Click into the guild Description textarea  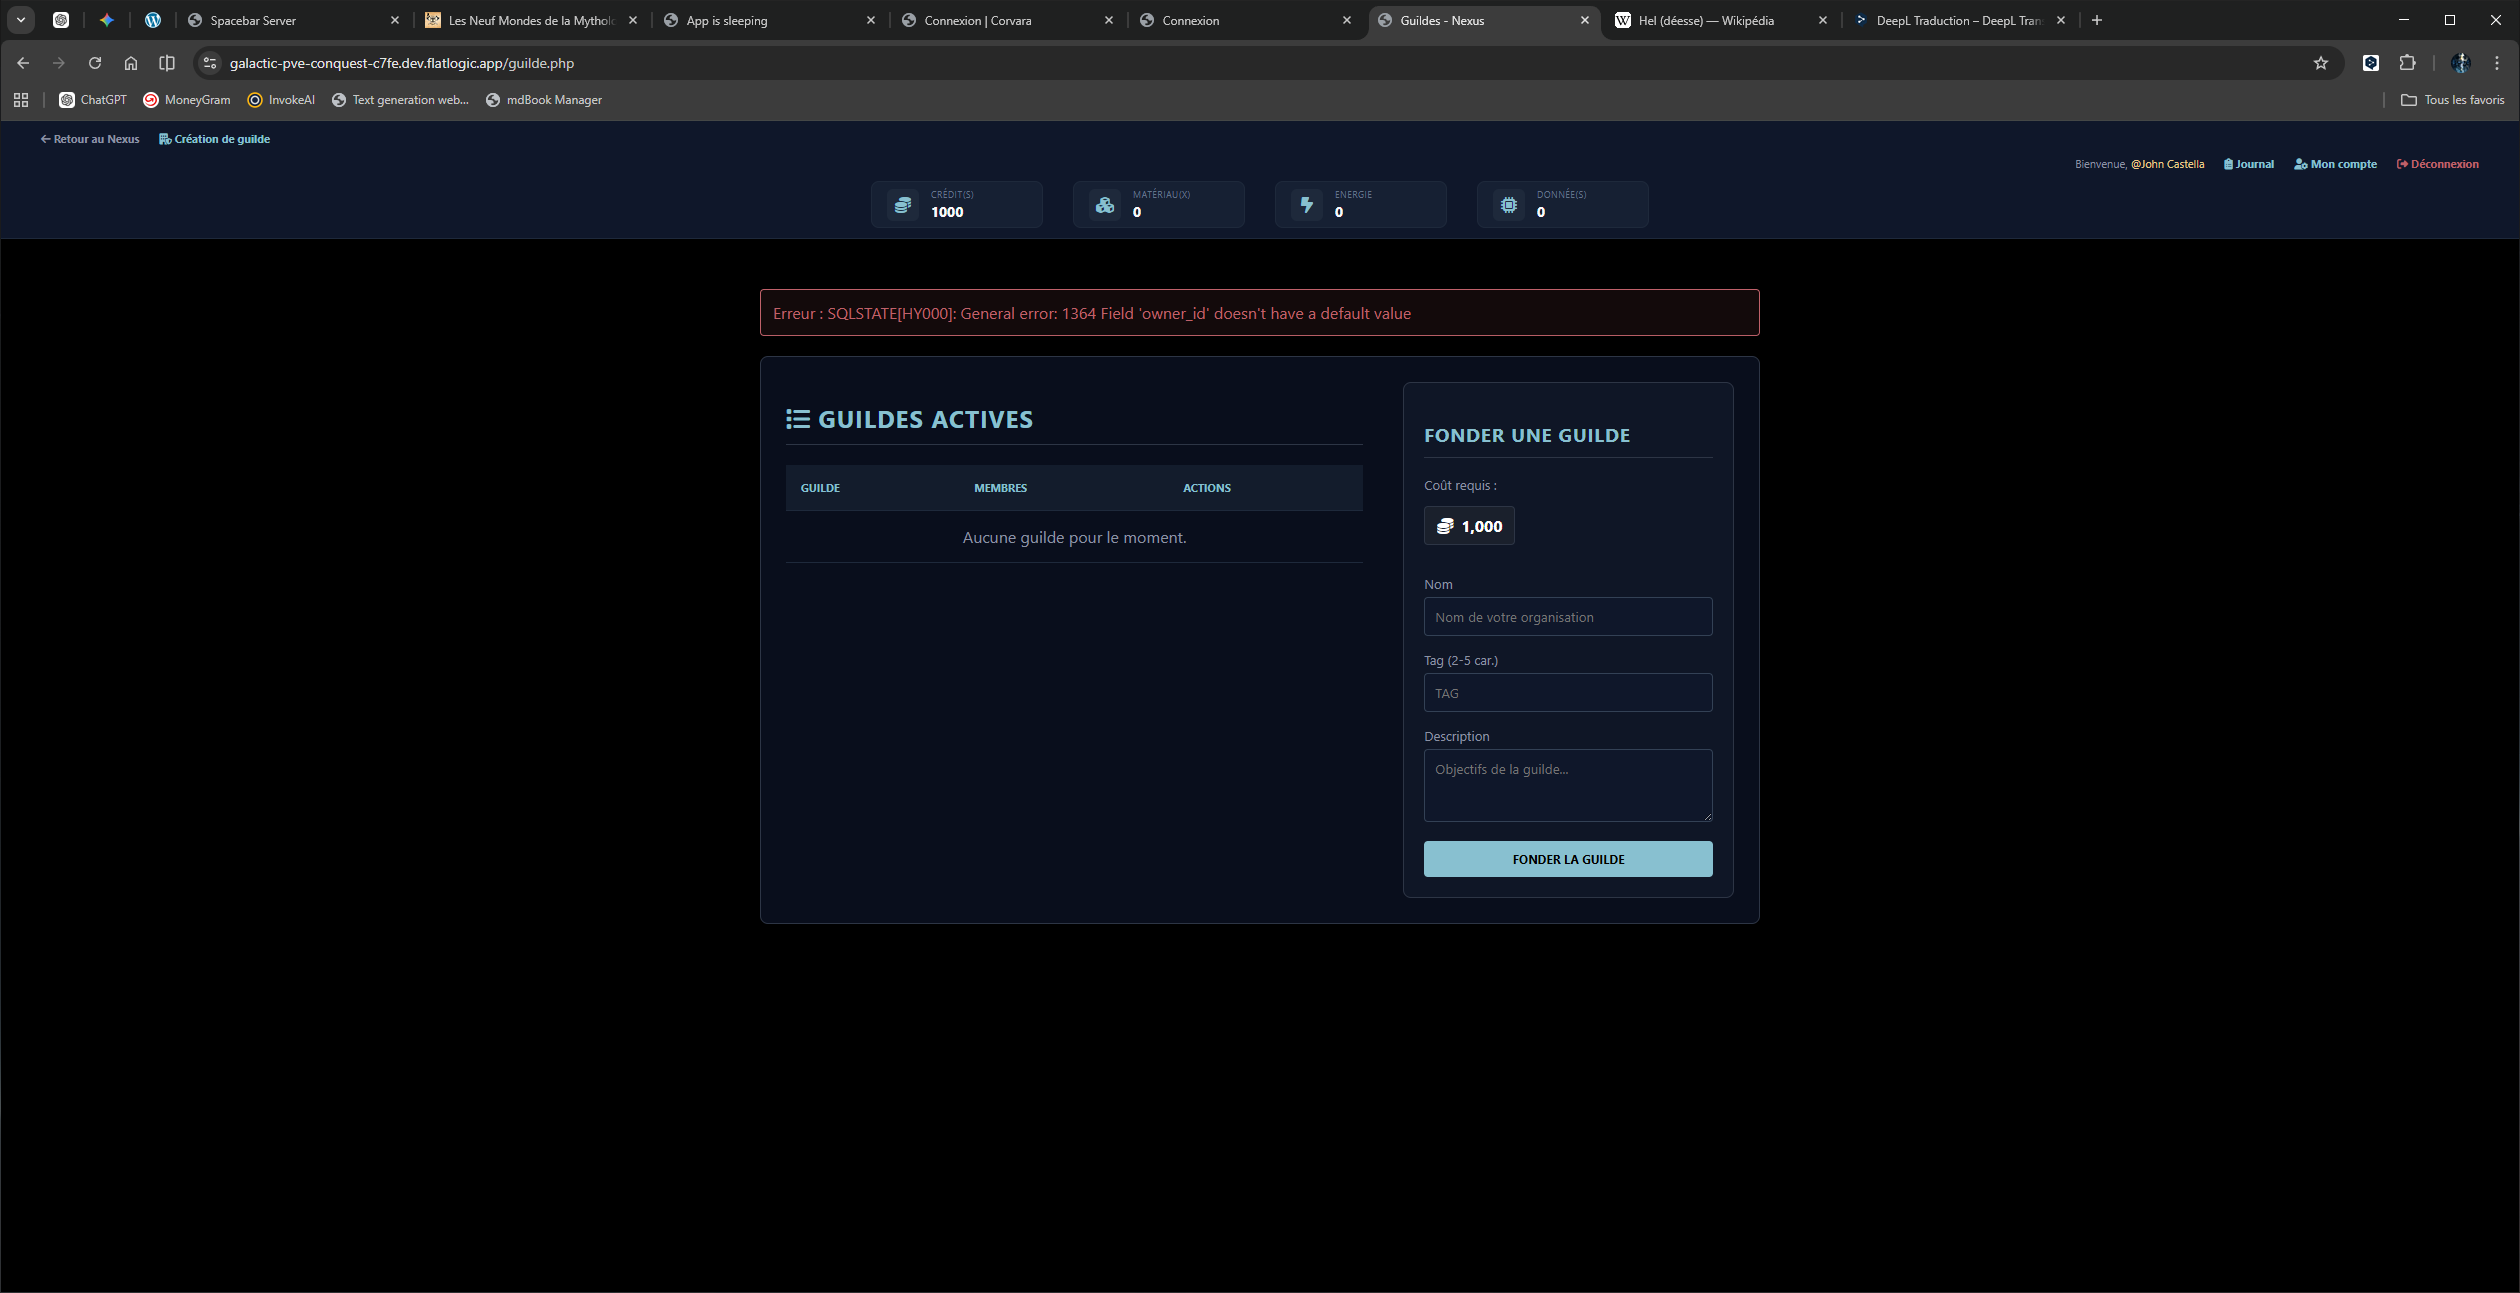coord(1567,785)
